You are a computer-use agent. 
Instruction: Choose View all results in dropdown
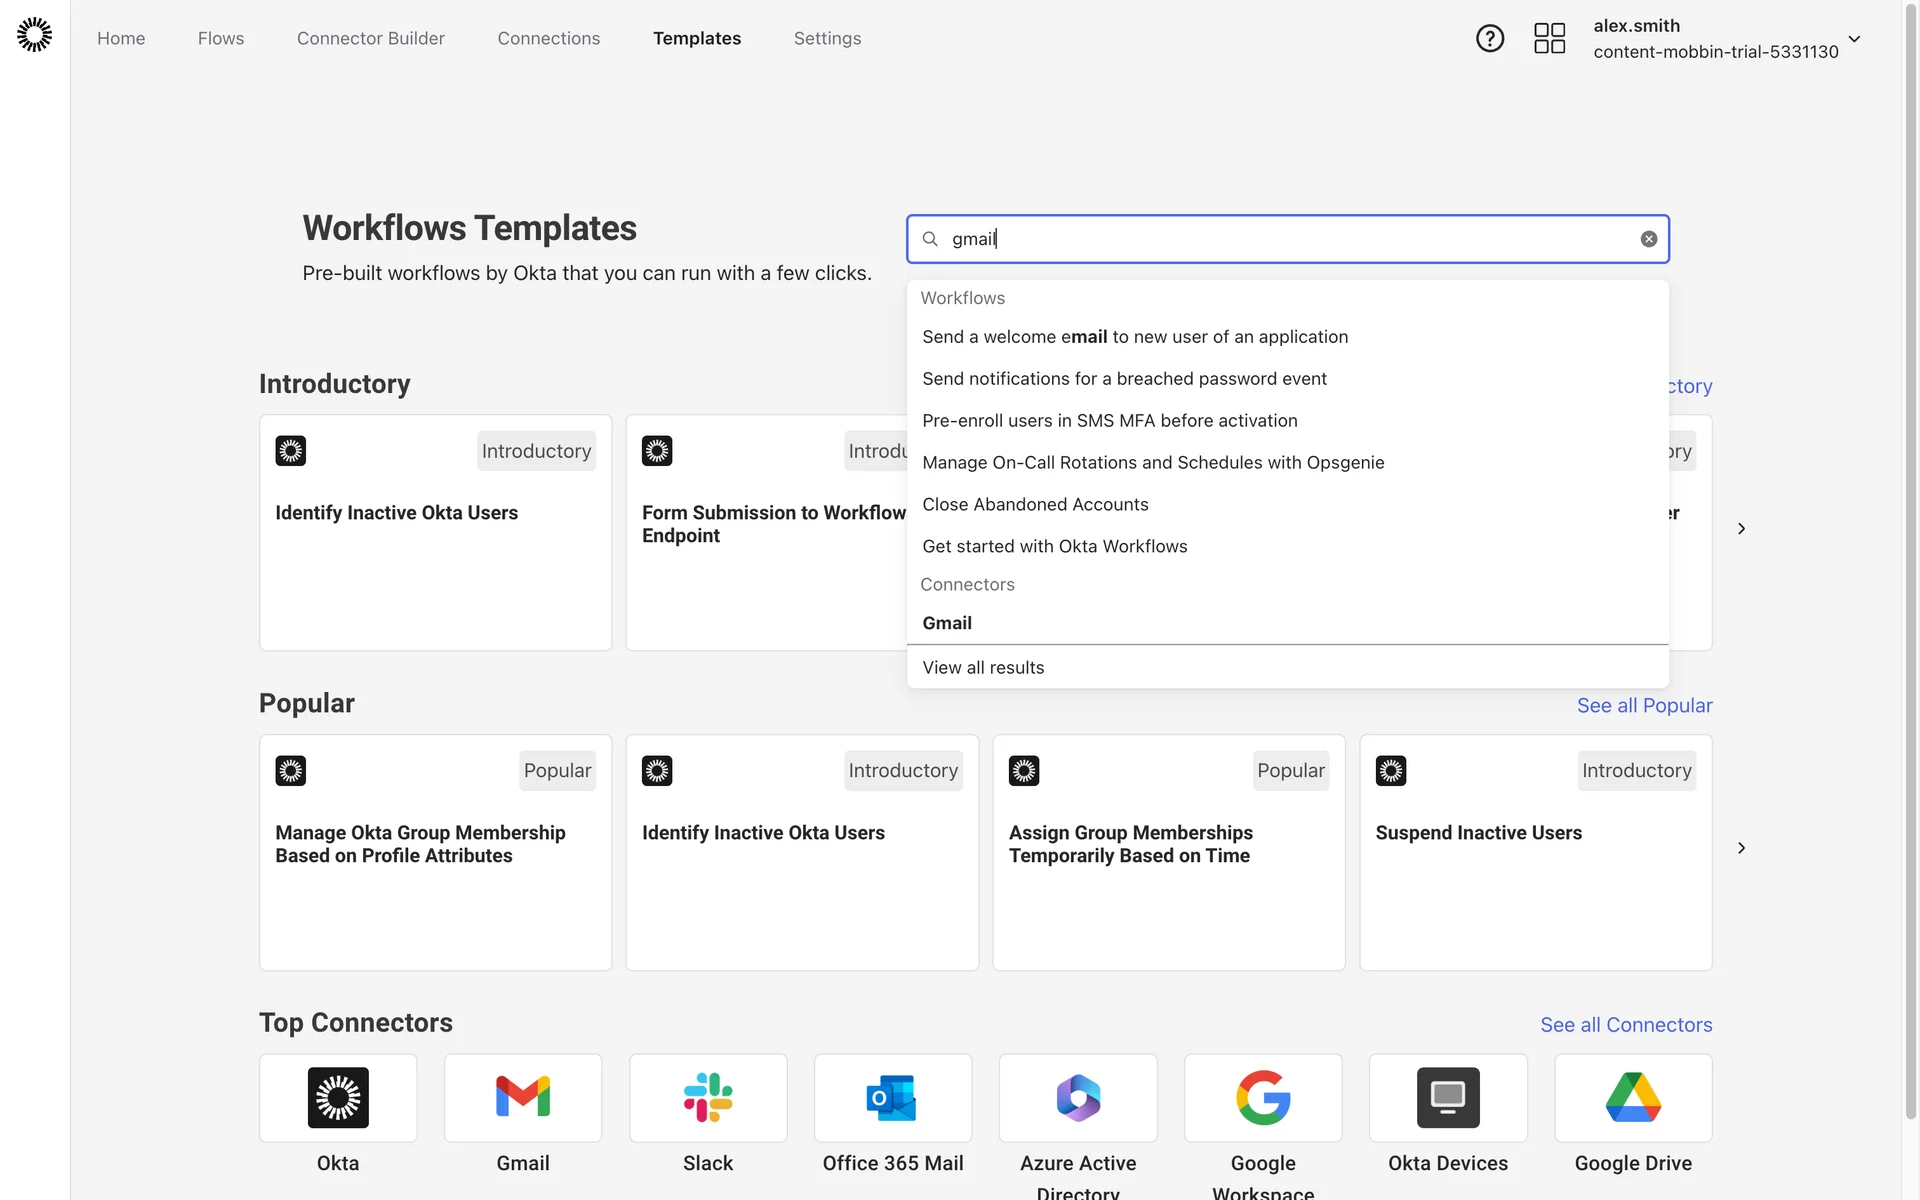click(983, 667)
